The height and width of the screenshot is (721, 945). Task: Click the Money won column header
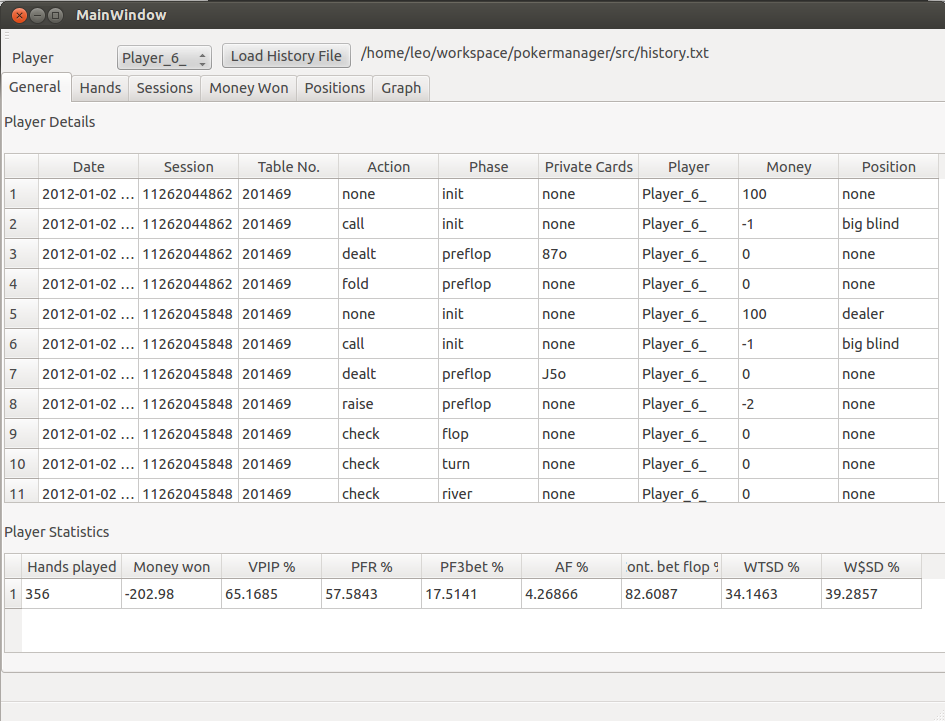click(x=172, y=567)
